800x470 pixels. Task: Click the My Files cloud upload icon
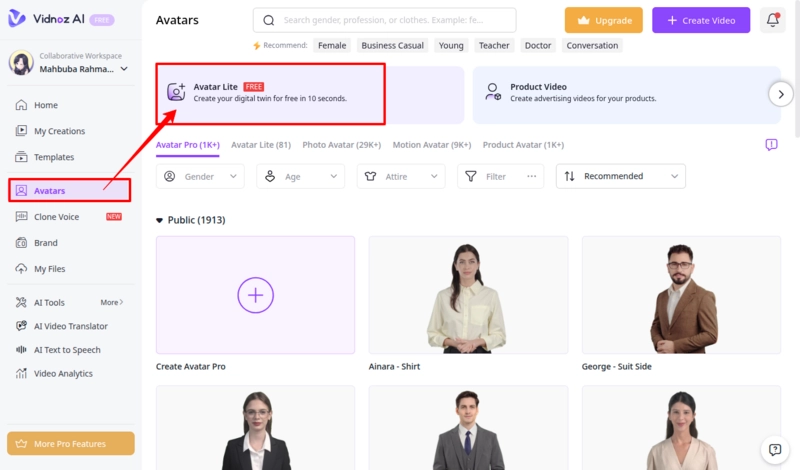coord(21,268)
